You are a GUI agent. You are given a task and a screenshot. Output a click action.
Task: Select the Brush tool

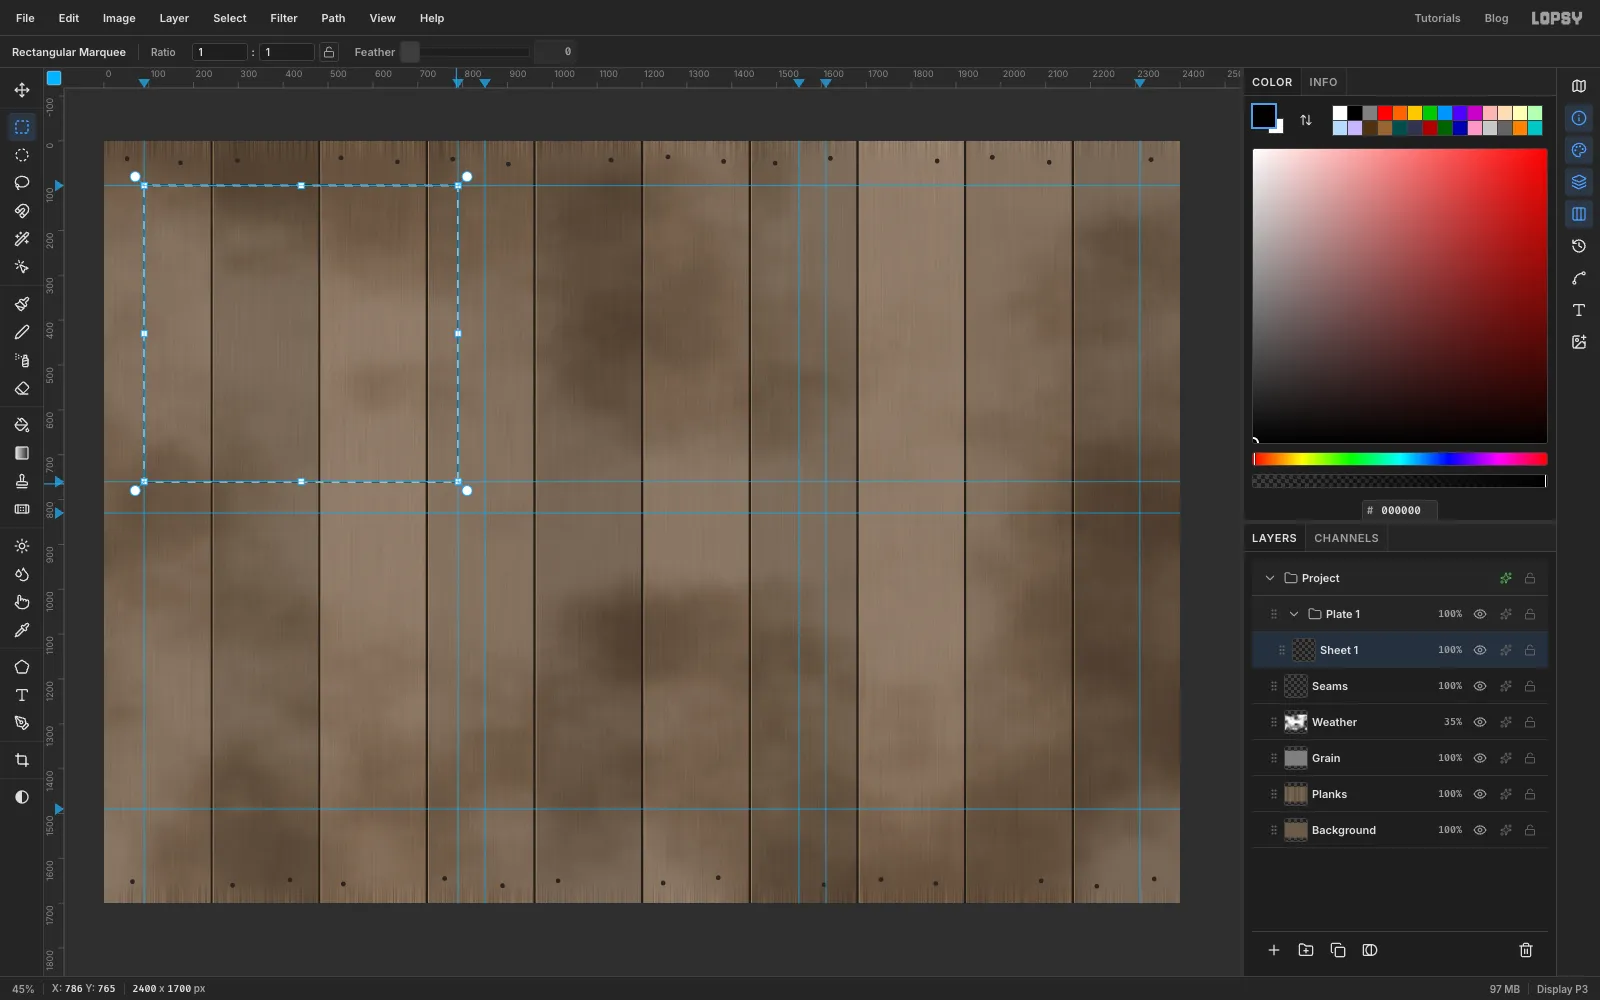coord(22,304)
